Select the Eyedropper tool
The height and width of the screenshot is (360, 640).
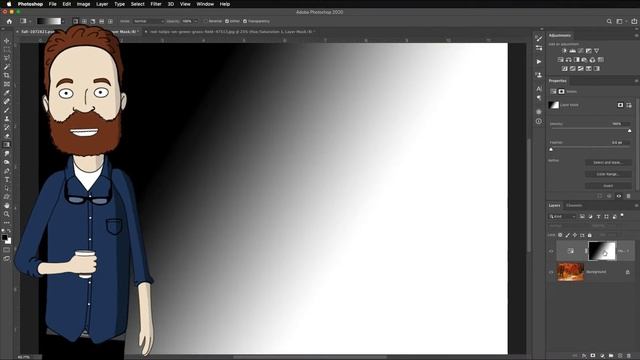(7, 93)
